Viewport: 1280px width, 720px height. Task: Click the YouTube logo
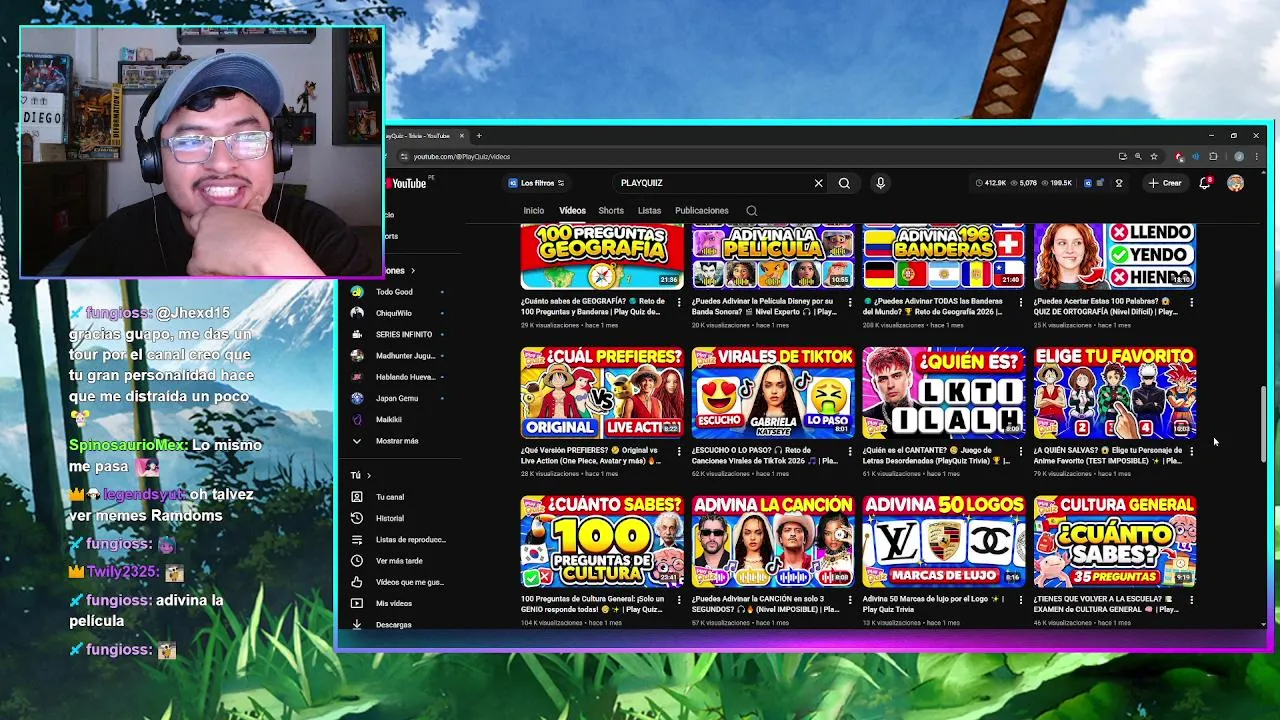pyautogui.click(x=406, y=183)
